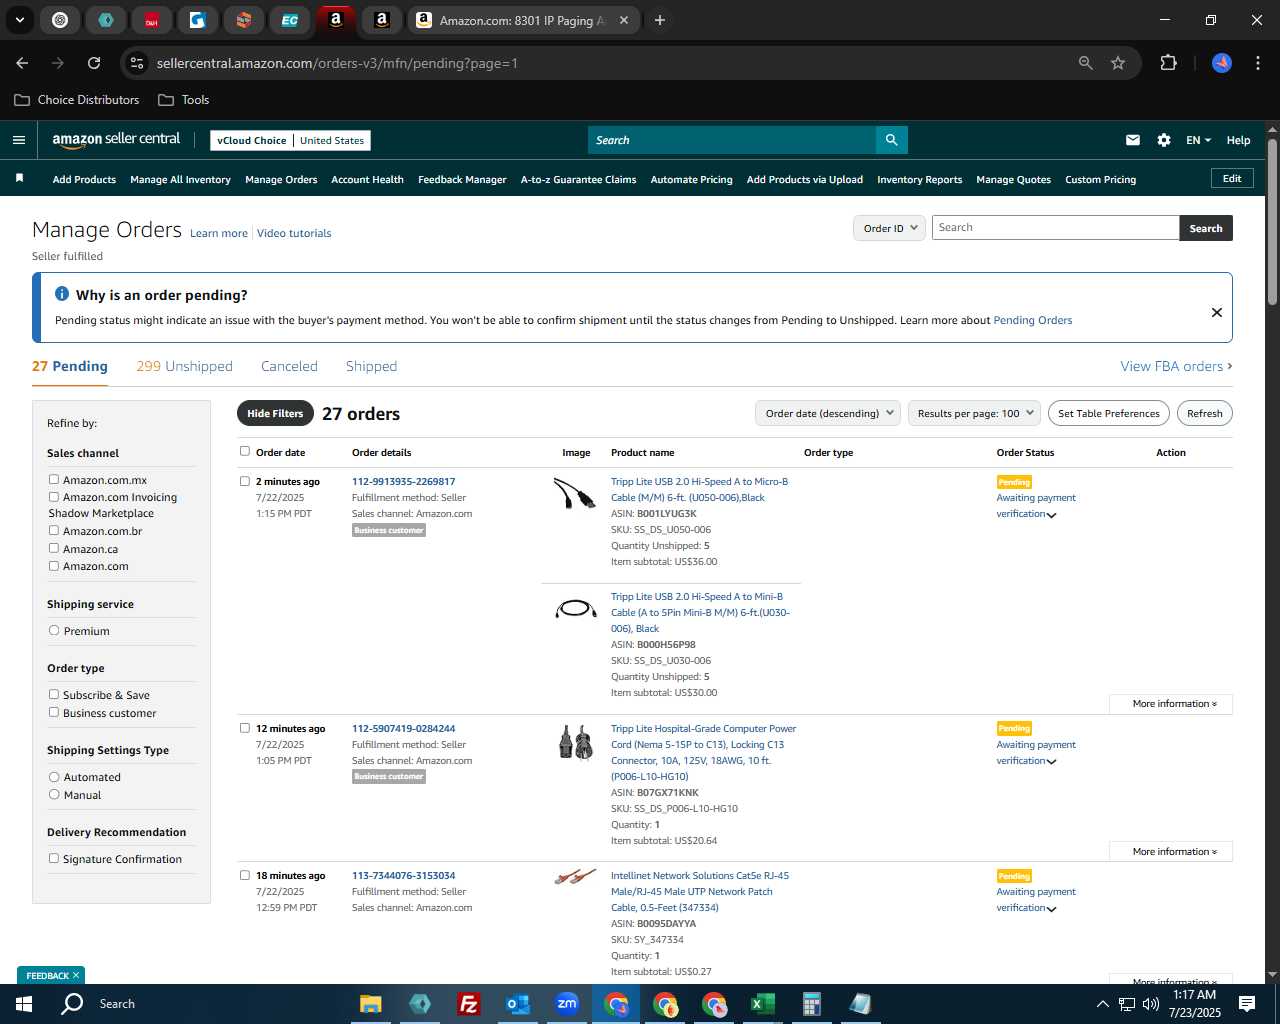Bookmark this page with star icon
The width and height of the screenshot is (1280, 1024).
1118,63
